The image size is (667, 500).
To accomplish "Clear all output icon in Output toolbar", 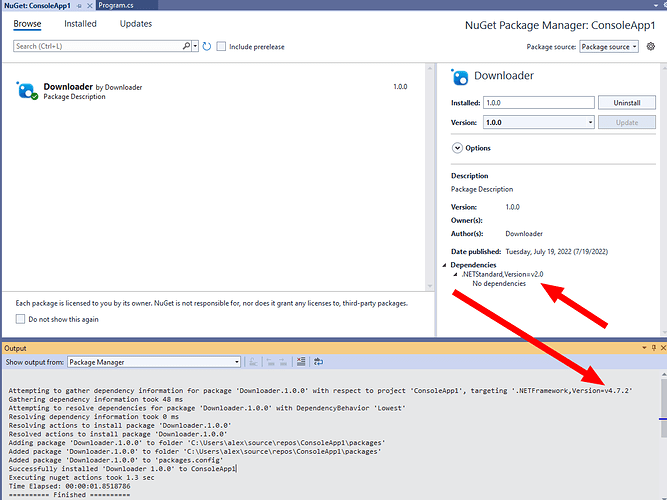I will coord(301,362).
